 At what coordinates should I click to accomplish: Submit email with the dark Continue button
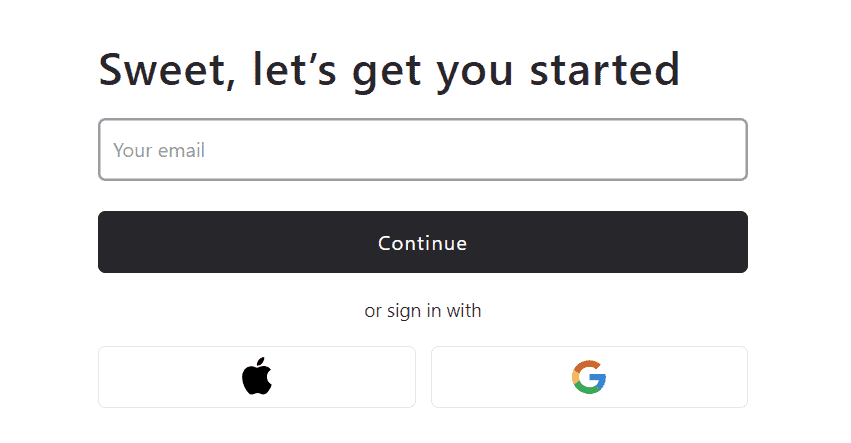pyautogui.click(x=423, y=242)
